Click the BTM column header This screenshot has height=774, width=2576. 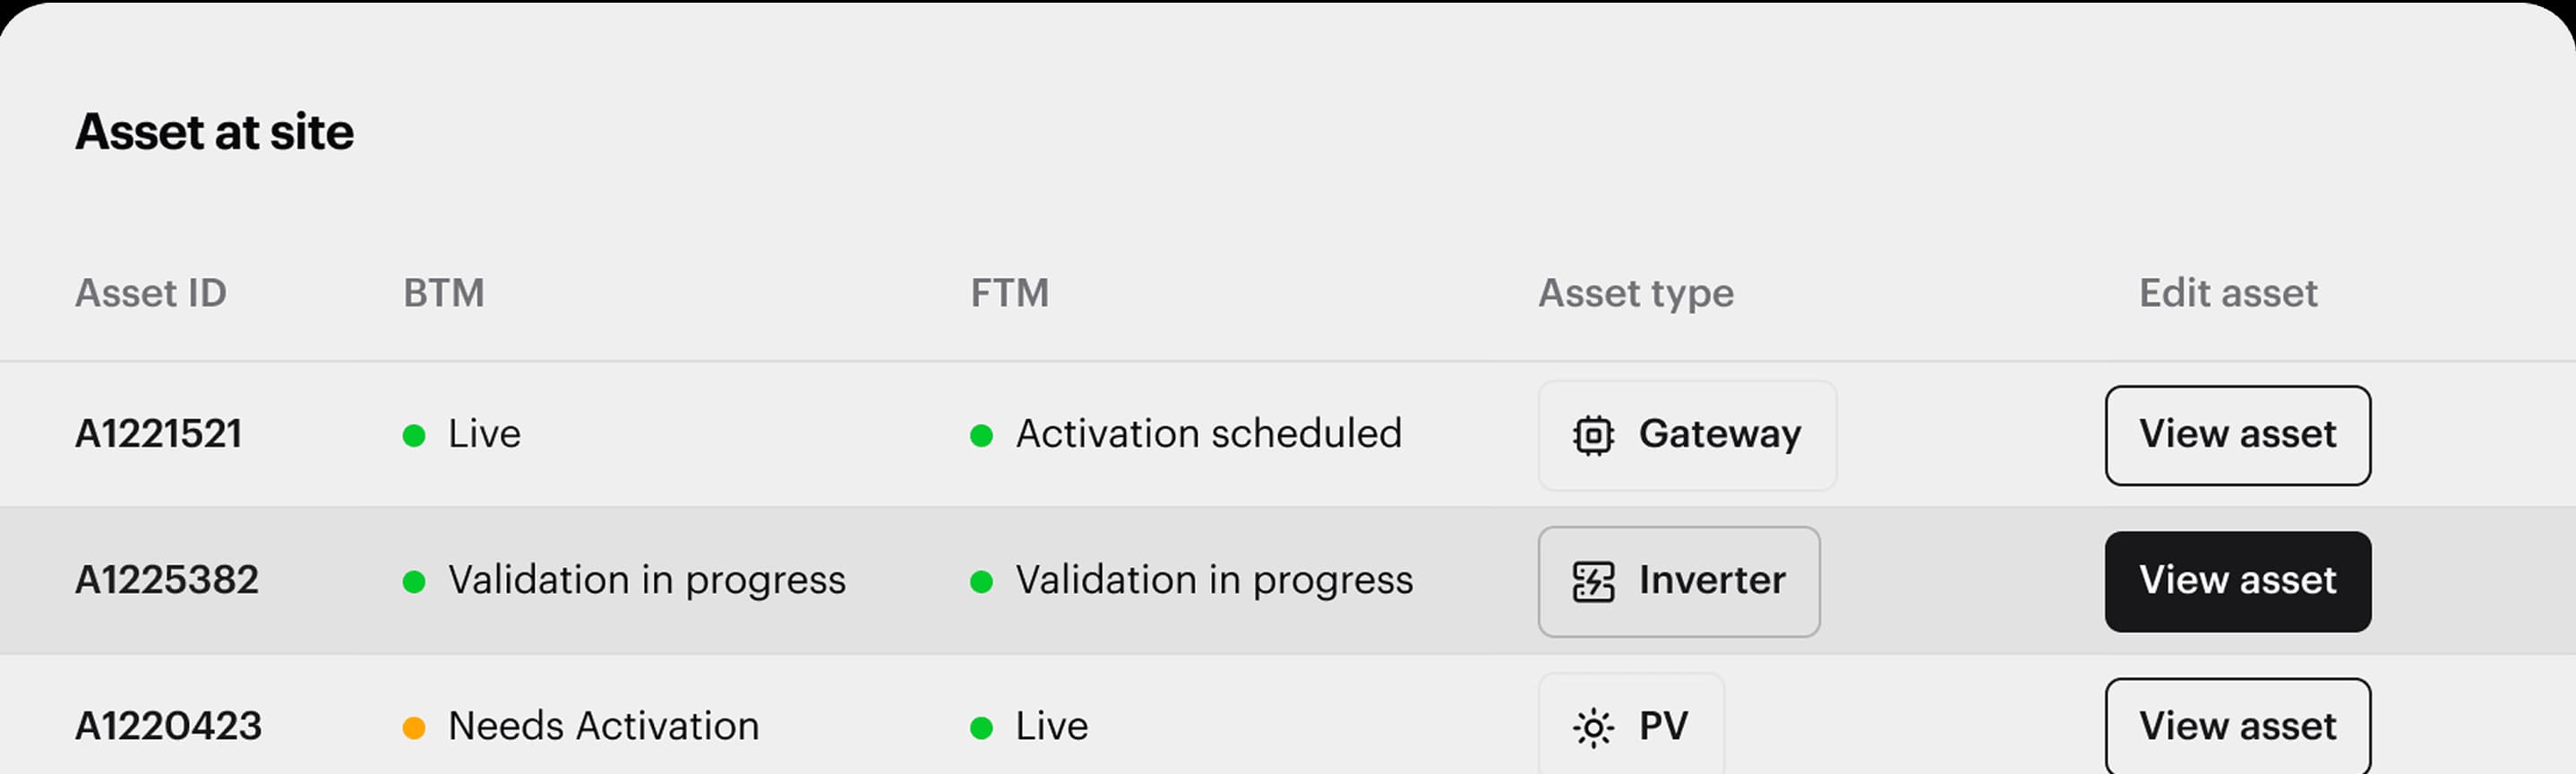click(444, 293)
